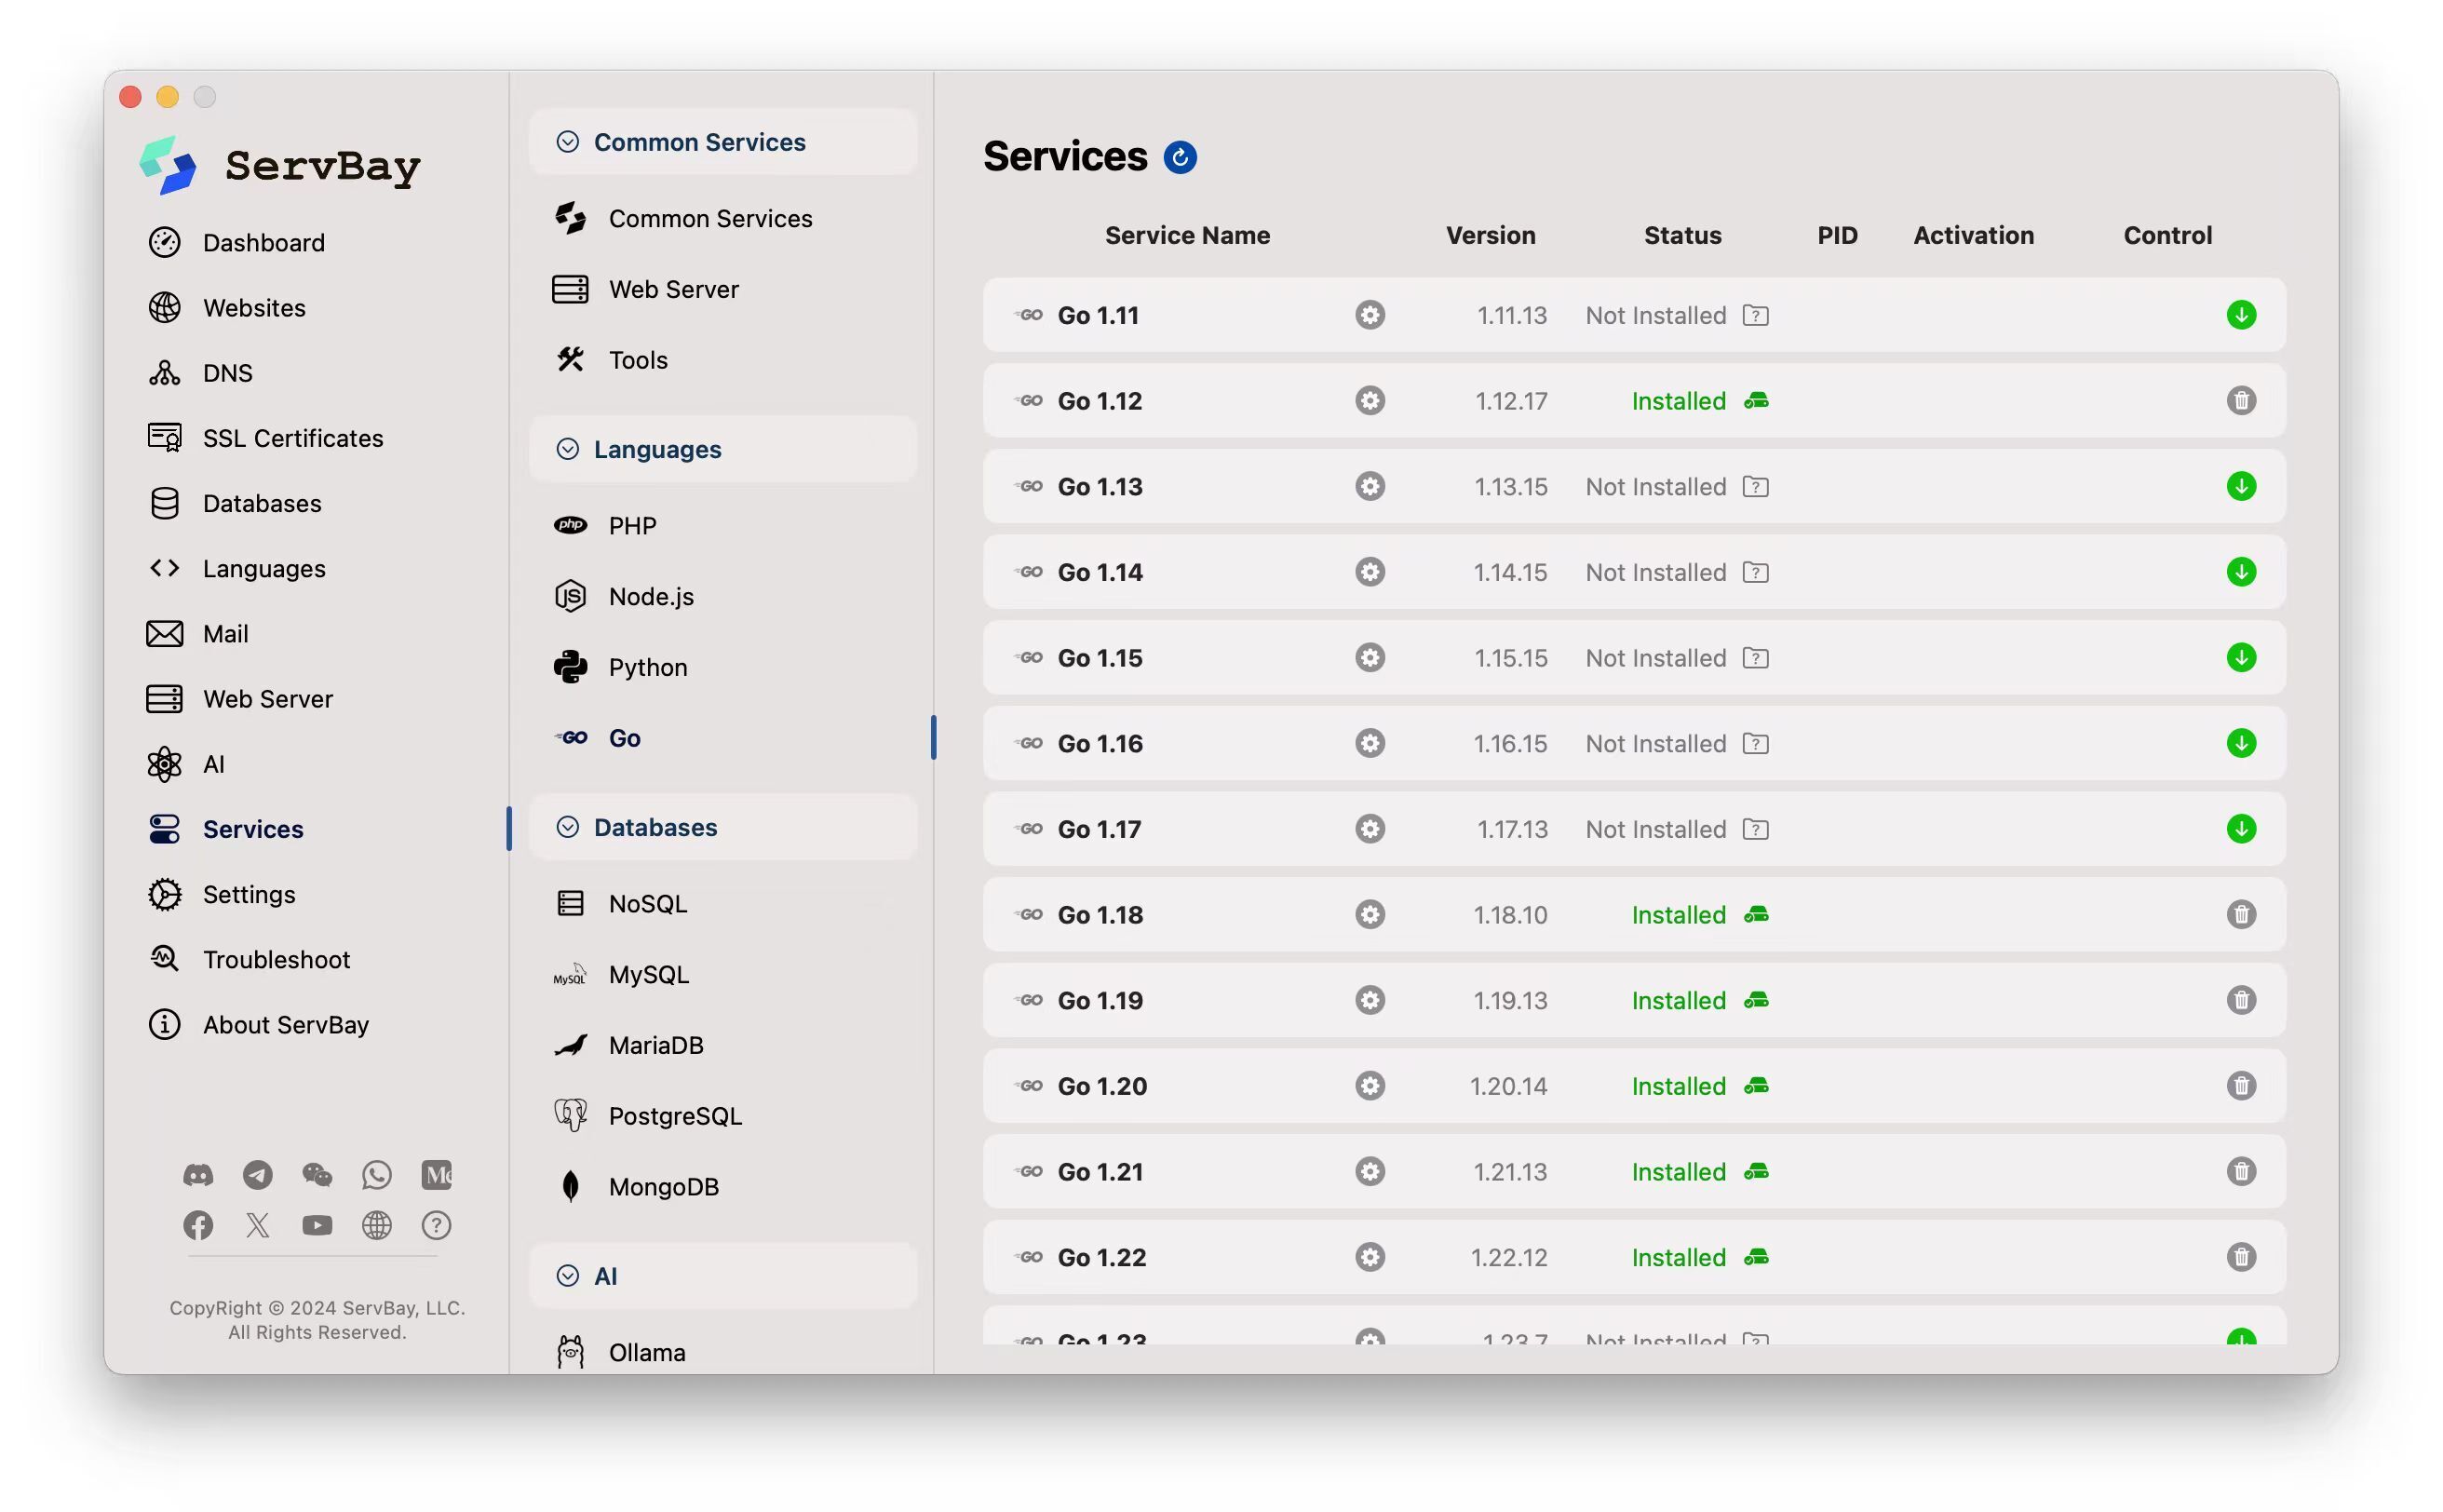Open X (Twitter) icon

[258, 1226]
